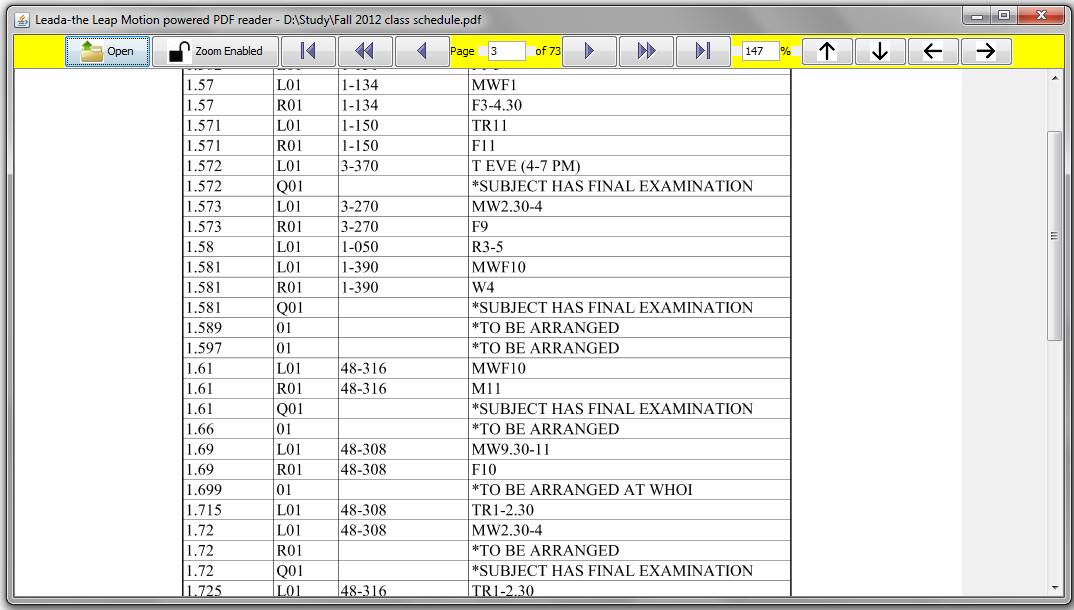
Task: Pan the document left with left arrow
Action: pyautogui.click(x=933, y=51)
